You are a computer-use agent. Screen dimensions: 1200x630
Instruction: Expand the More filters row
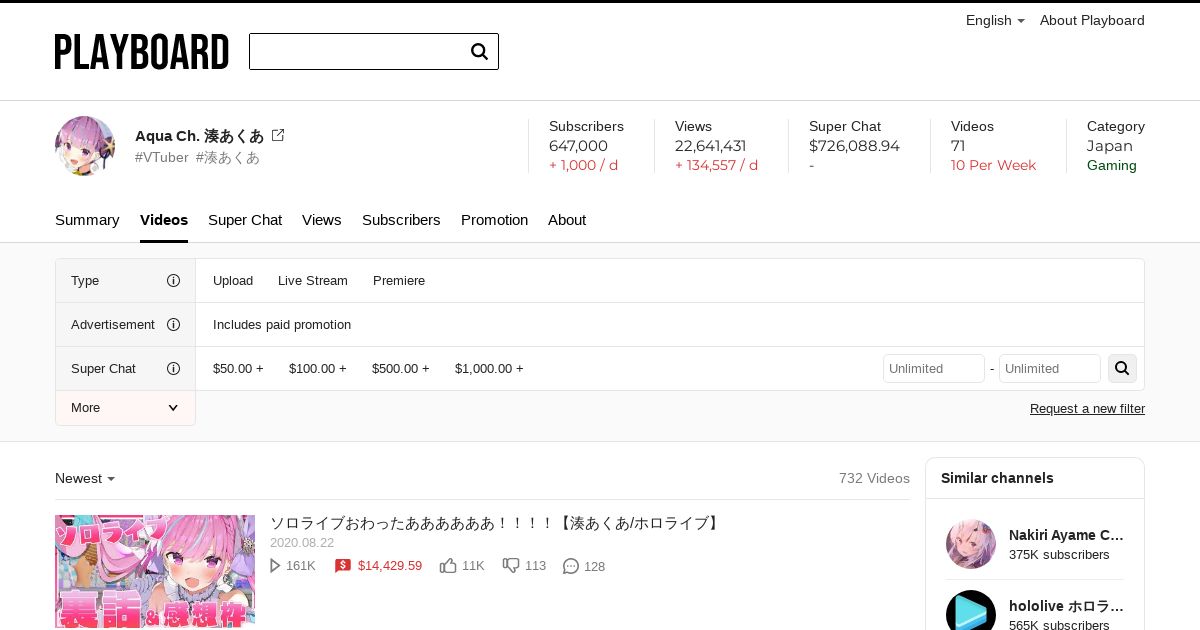pyautogui.click(x=125, y=408)
